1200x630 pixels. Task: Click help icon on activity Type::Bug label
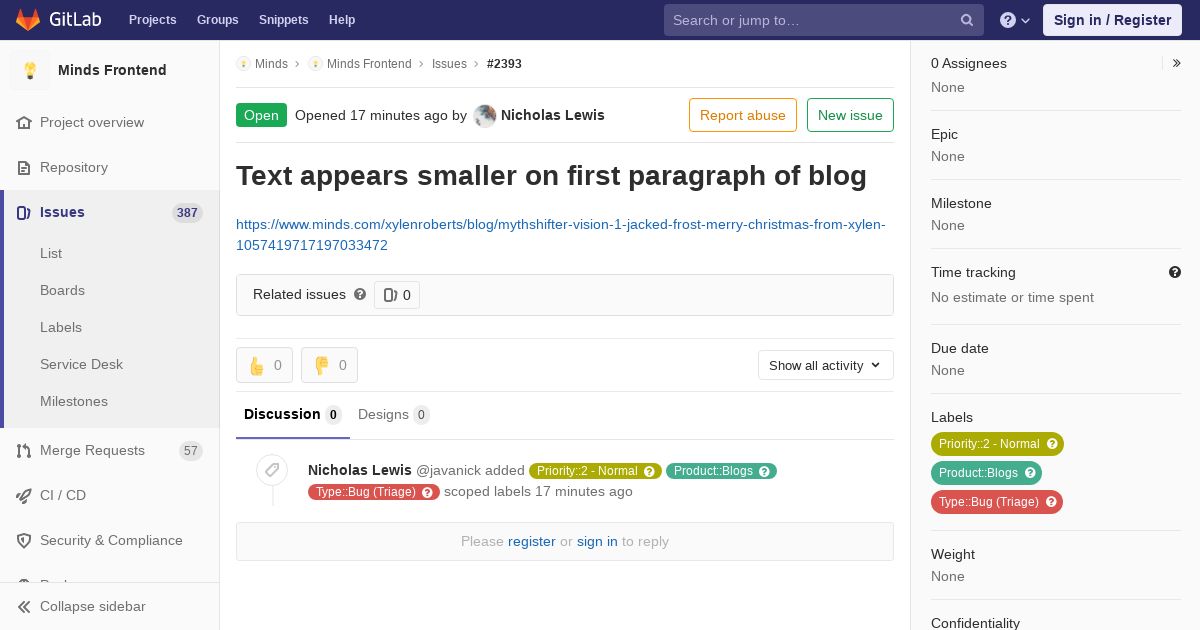tap(428, 492)
